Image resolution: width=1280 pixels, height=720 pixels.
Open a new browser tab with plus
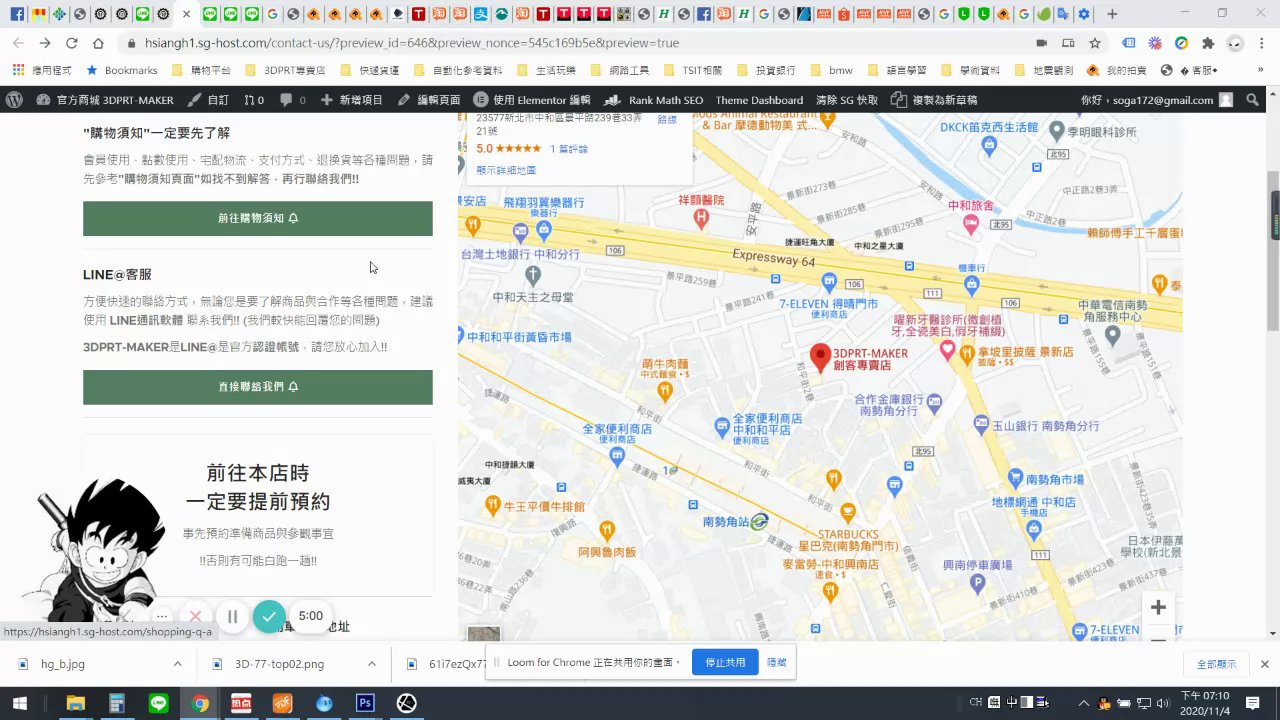coord(1112,14)
